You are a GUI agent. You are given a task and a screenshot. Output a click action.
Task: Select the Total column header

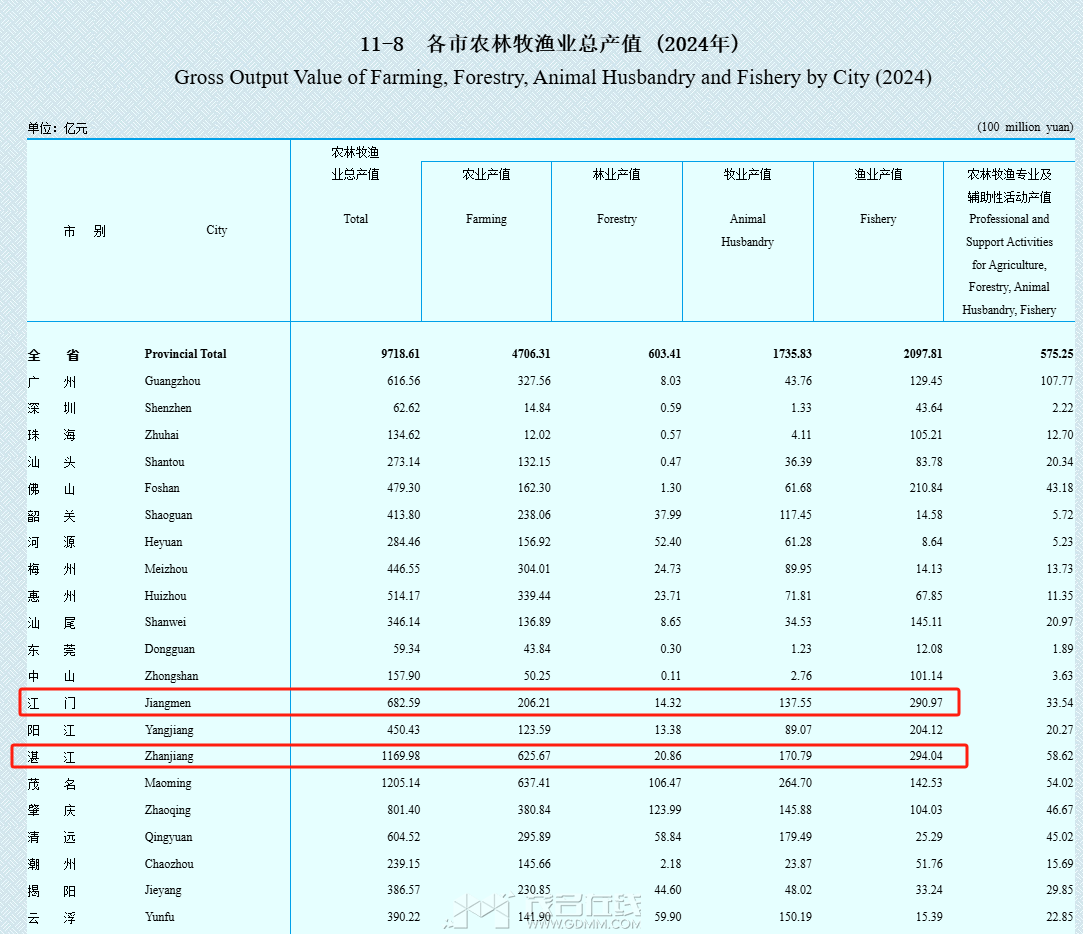(355, 219)
